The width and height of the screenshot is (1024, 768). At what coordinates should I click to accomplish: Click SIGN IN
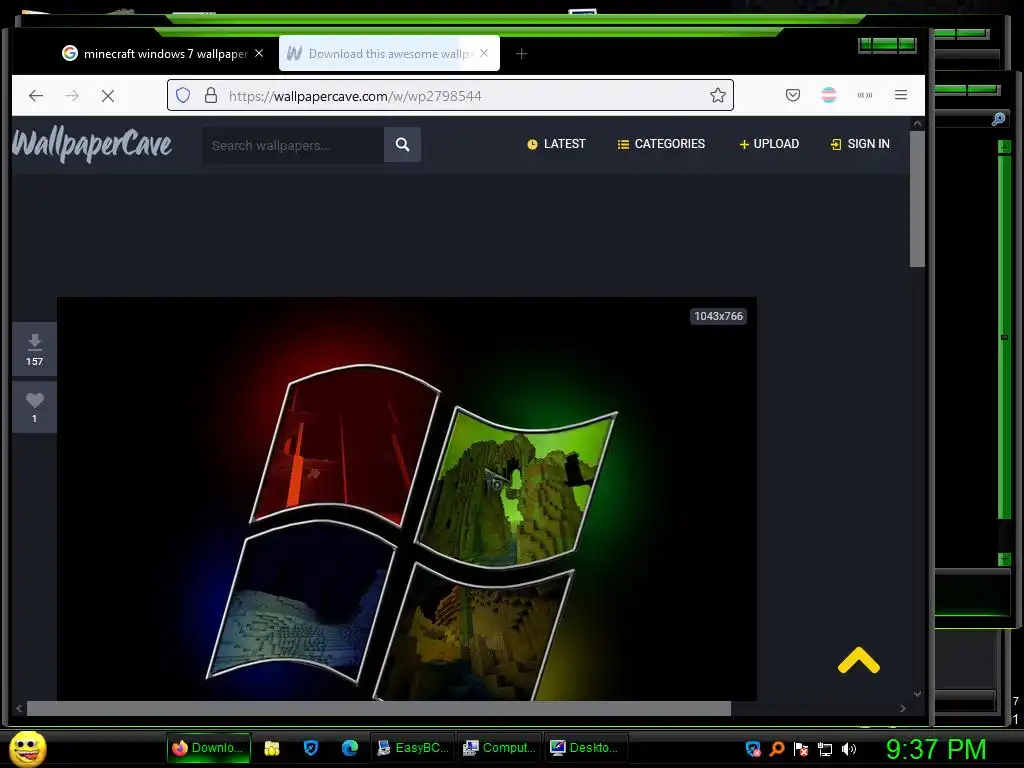[x=859, y=144]
